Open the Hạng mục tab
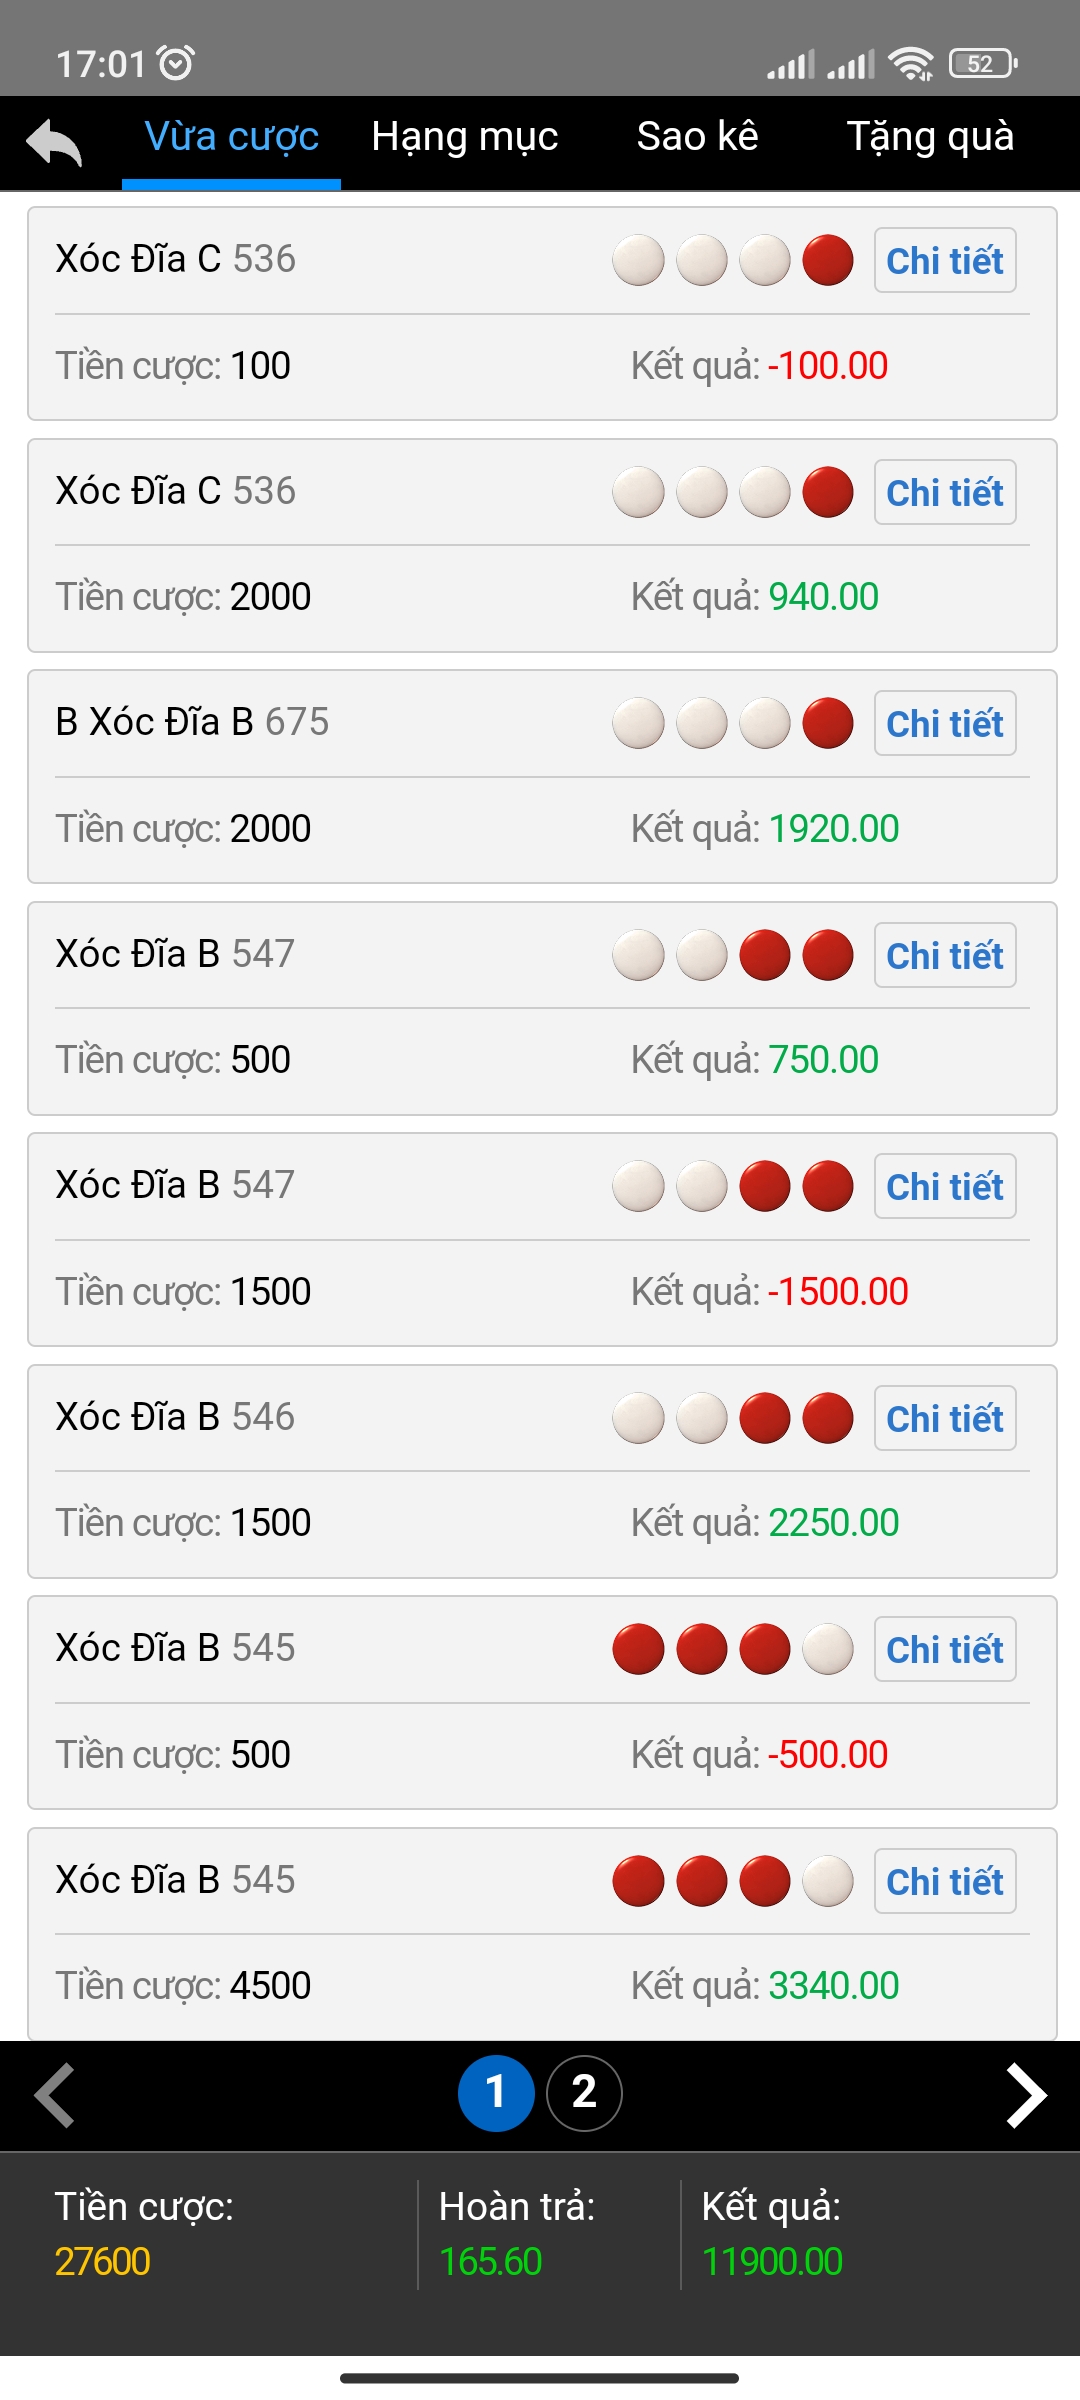1080x2400 pixels. click(x=464, y=137)
